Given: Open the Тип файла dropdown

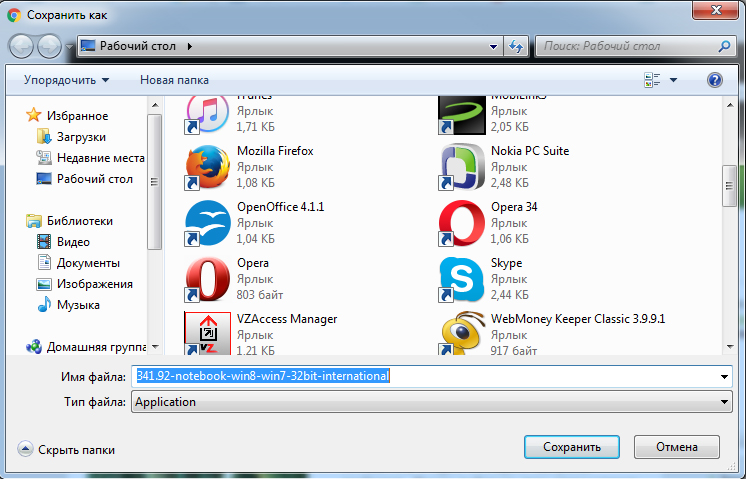Looking at the screenshot, I should pyautogui.click(x=430, y=402).
